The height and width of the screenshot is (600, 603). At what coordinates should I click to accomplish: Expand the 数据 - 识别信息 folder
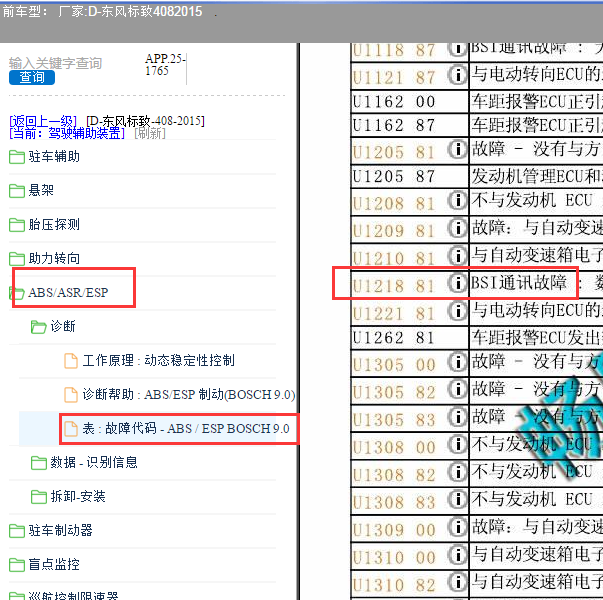[38, 462]
